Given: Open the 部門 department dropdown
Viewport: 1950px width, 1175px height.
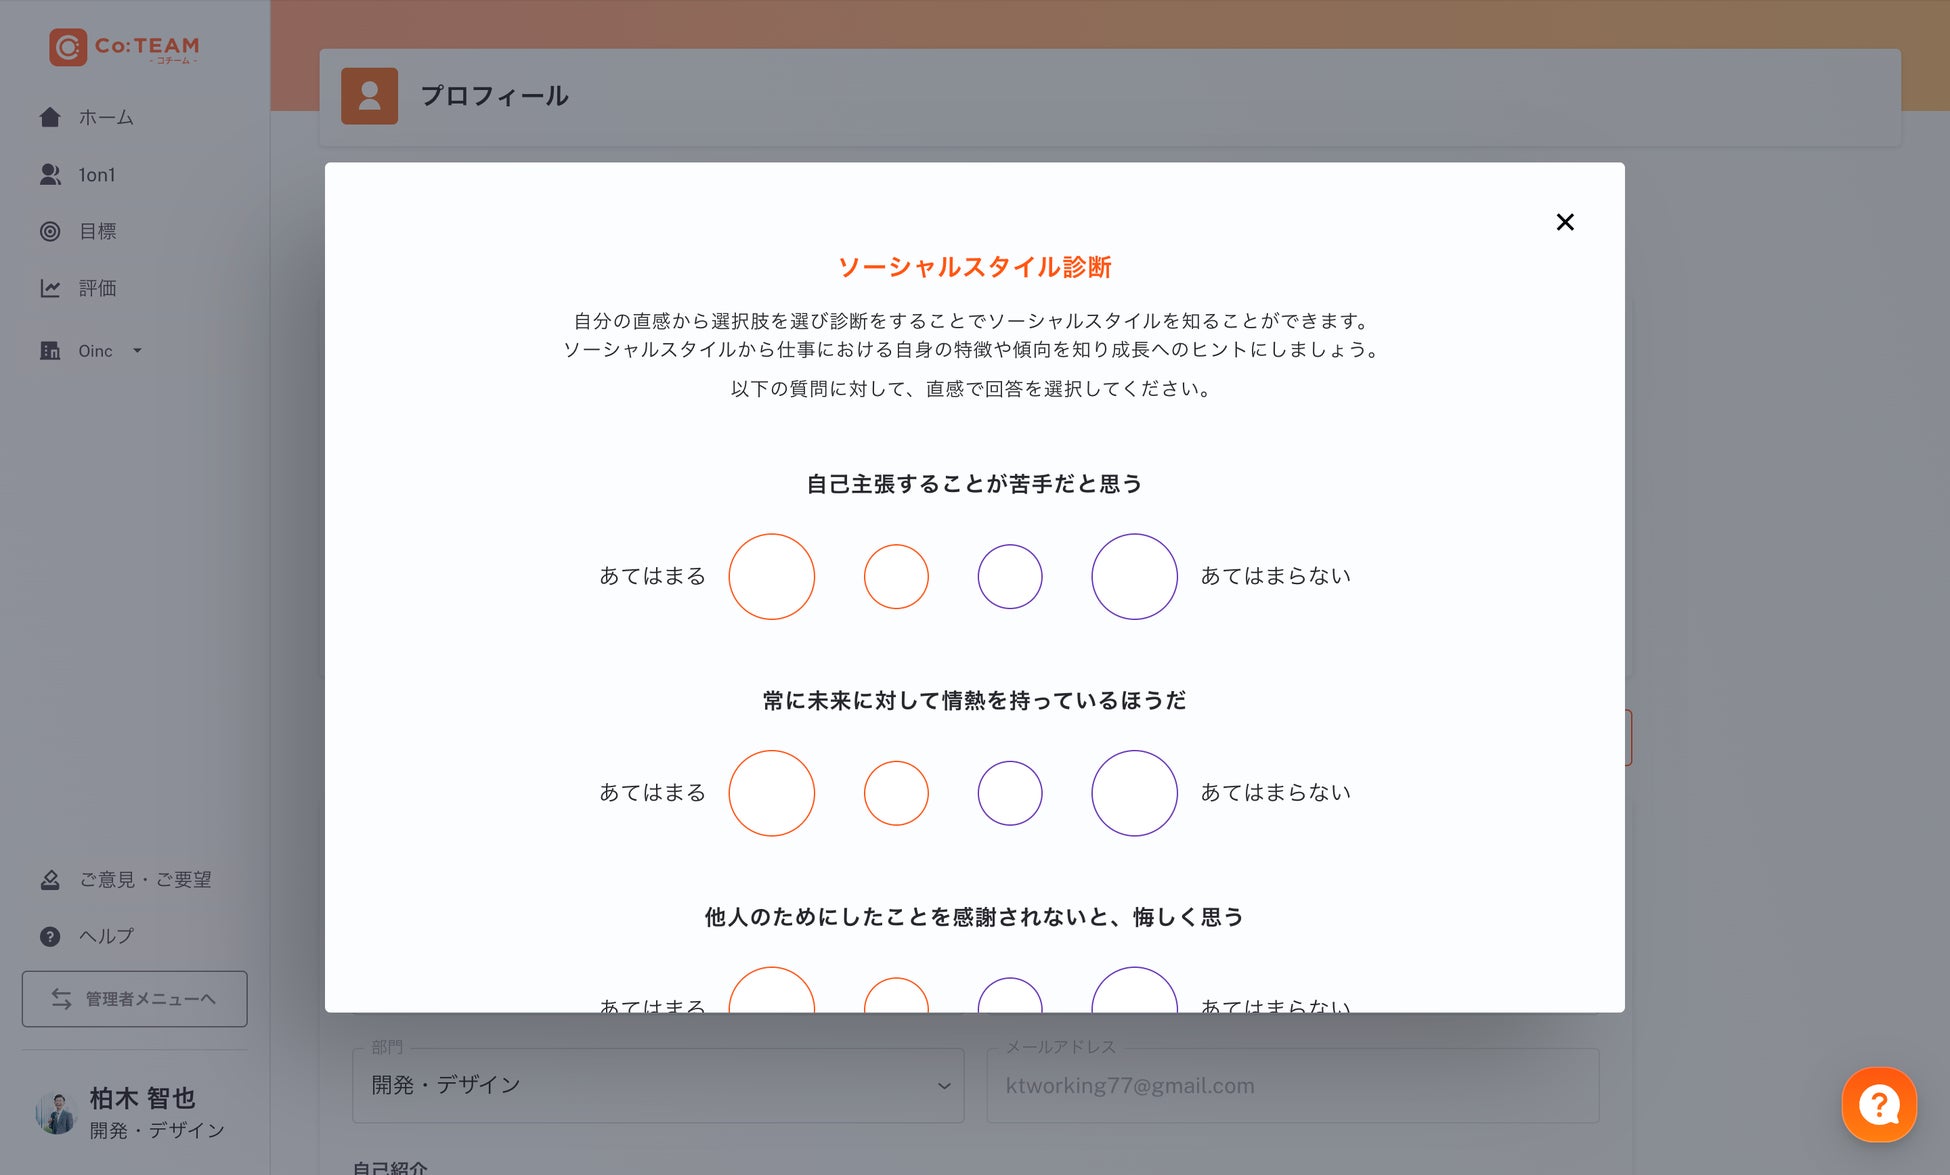Looking at the screenshot, I should click(657, 1086).
